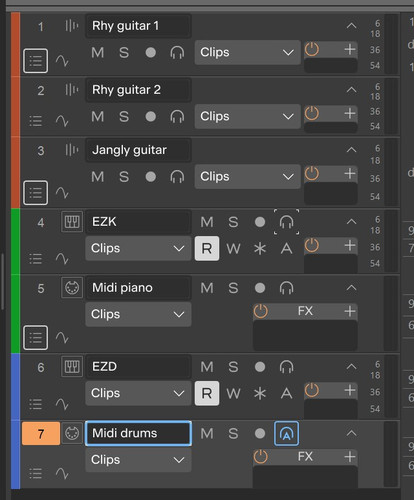Viewport: 414px width, 500px height.
Task: Click the MIDI connector icon on Midi piano
Action: pos(72,287)
